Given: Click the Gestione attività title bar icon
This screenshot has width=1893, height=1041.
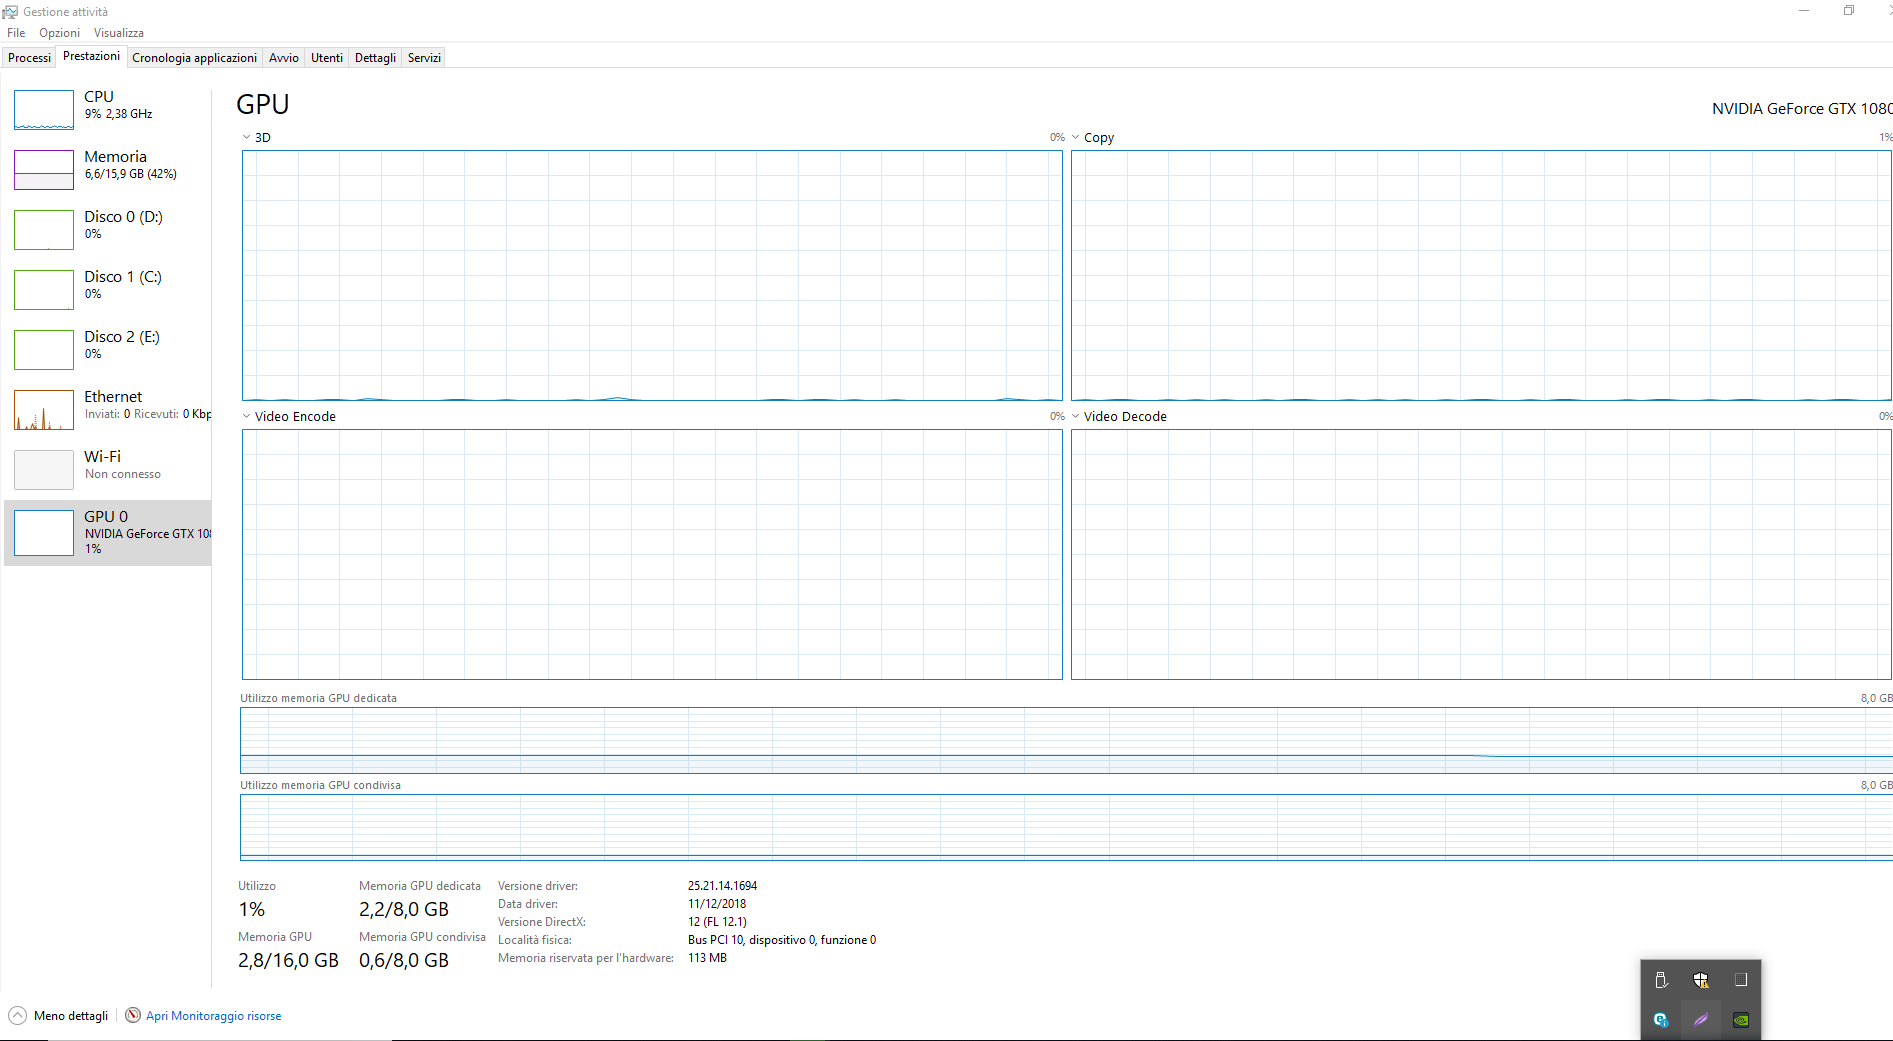Looking at the screenshot, I should click(10, 11).
